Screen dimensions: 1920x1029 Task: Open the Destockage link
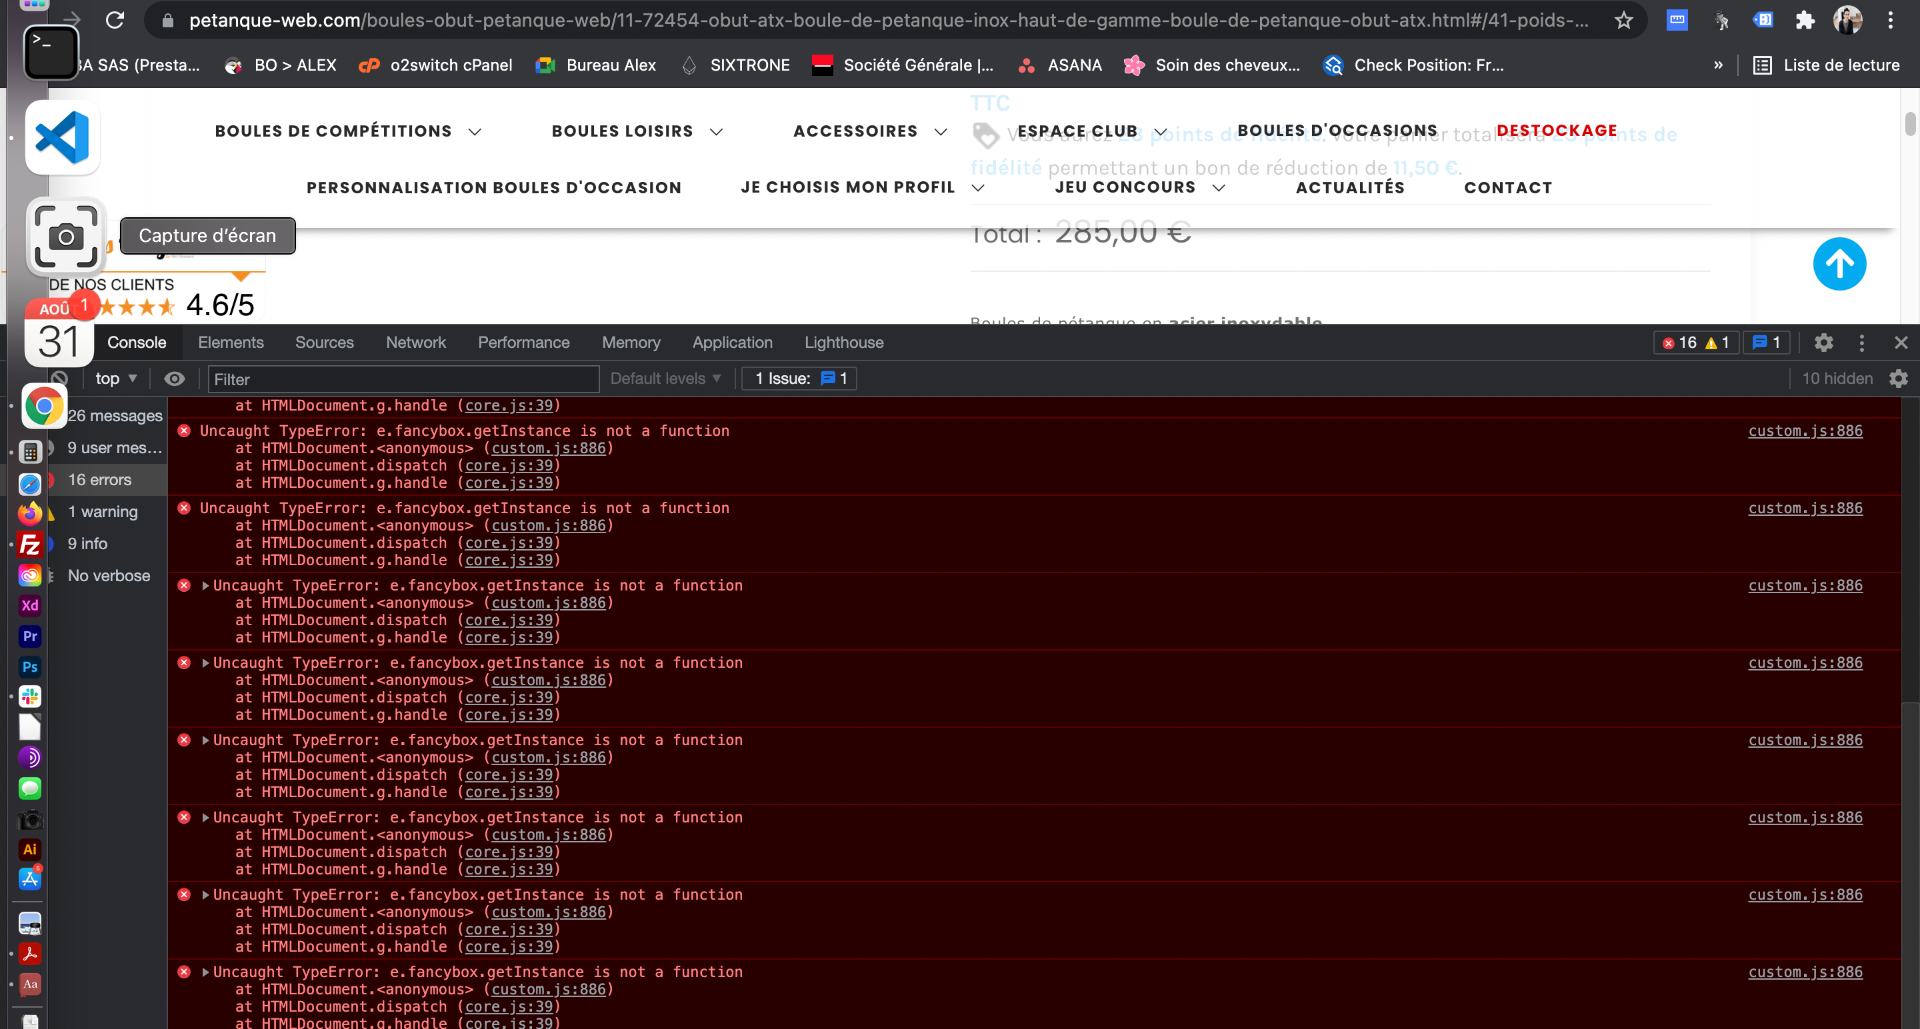[x=1557, y=131]
